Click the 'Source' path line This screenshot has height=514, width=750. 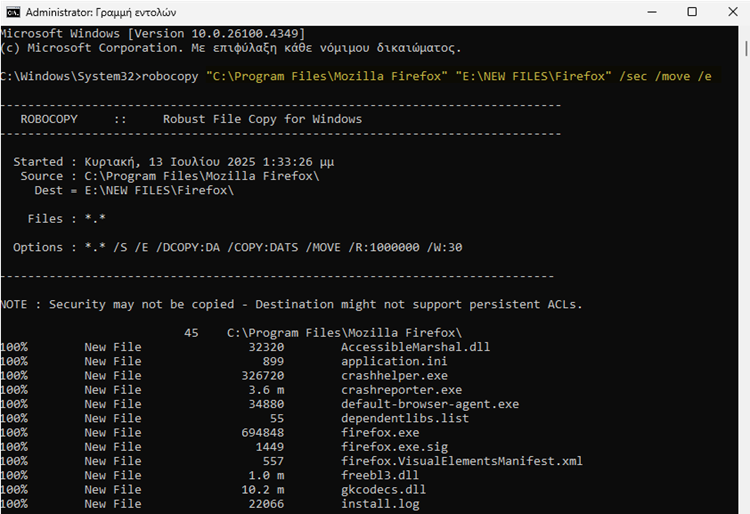[170, 176]
